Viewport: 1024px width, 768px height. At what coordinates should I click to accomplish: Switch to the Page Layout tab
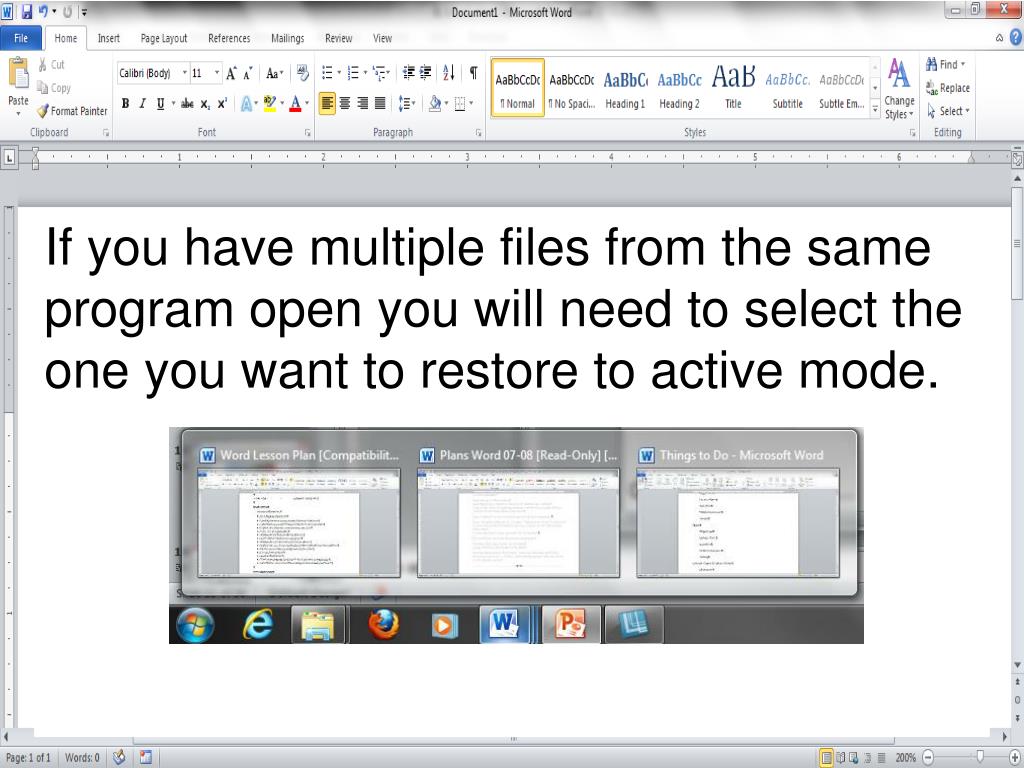[164, 38]
